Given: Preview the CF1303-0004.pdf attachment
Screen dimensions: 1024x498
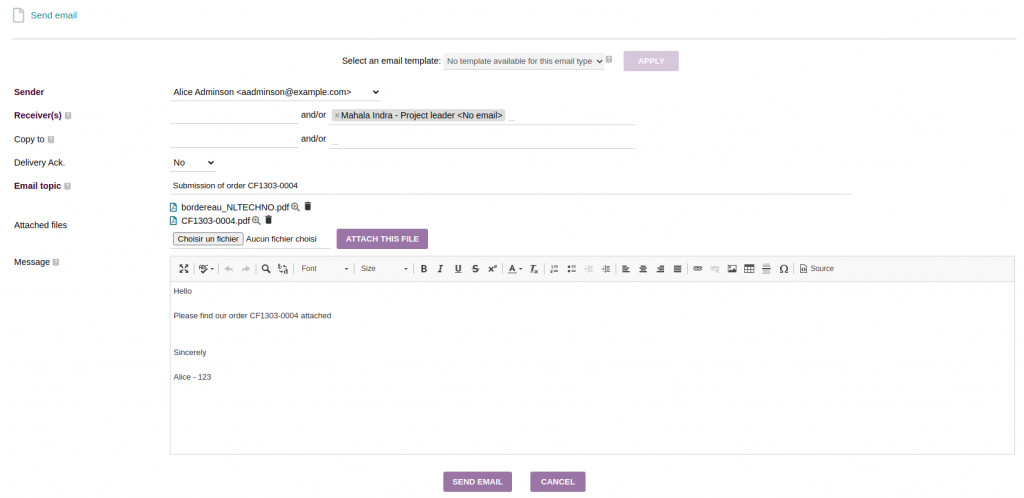Looking at the screenshot, I should click(257, 220).
